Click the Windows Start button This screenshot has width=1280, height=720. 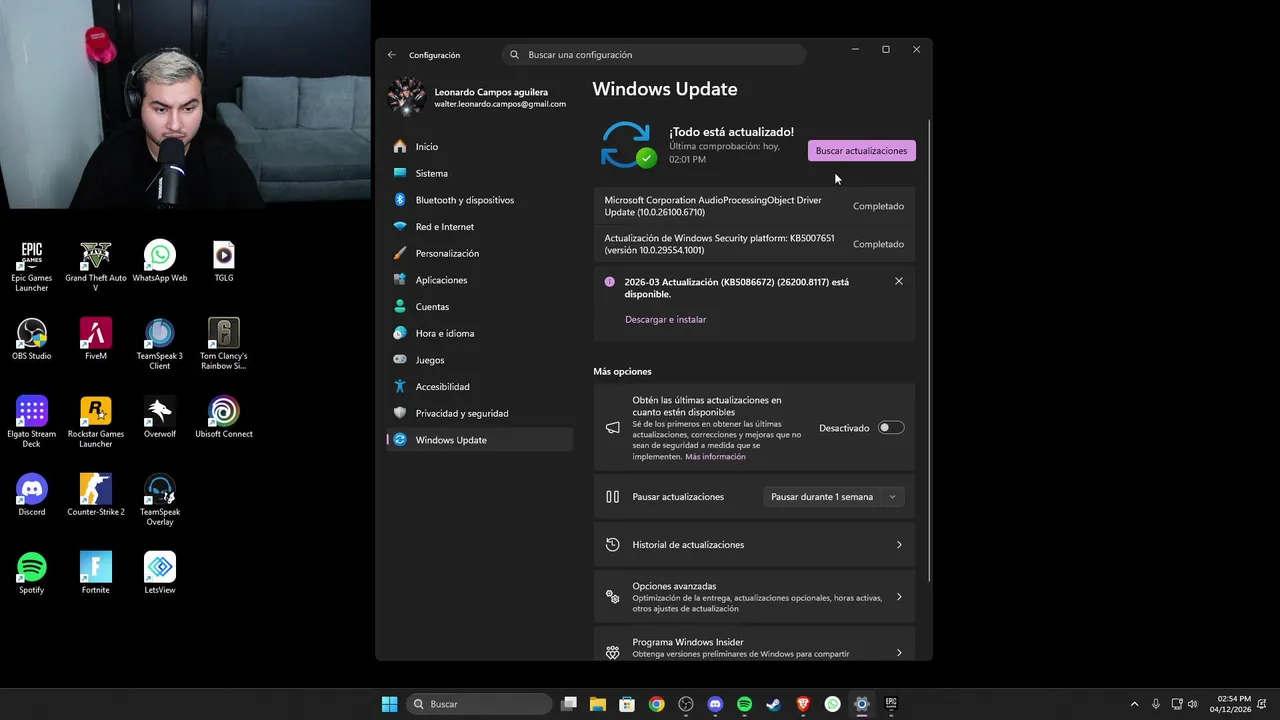click(x=389, y=704)
